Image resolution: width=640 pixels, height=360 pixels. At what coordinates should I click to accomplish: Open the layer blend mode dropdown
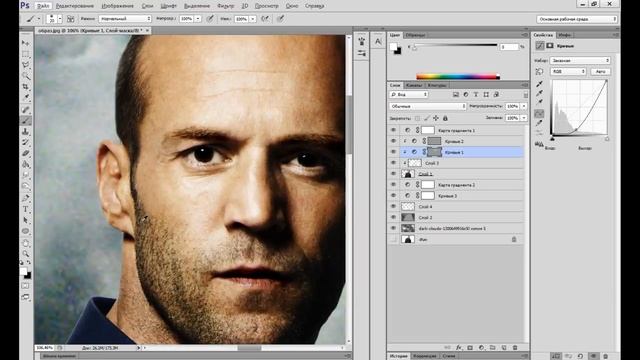click(x=428, y=106)
